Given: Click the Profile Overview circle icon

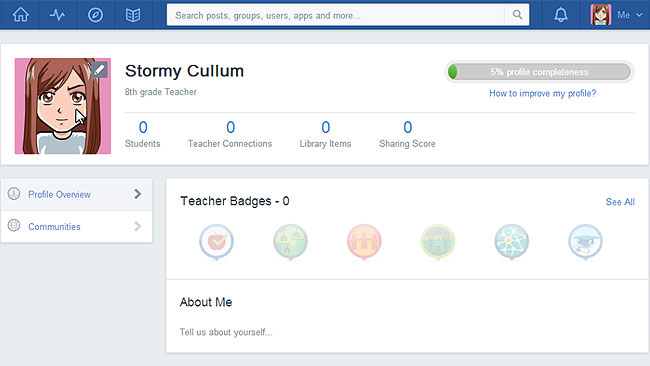Looking at the screenshot, I should click(14, 194).
